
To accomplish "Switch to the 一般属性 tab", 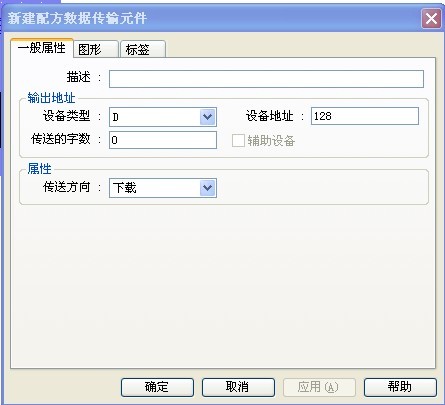I will click(41, 48).
